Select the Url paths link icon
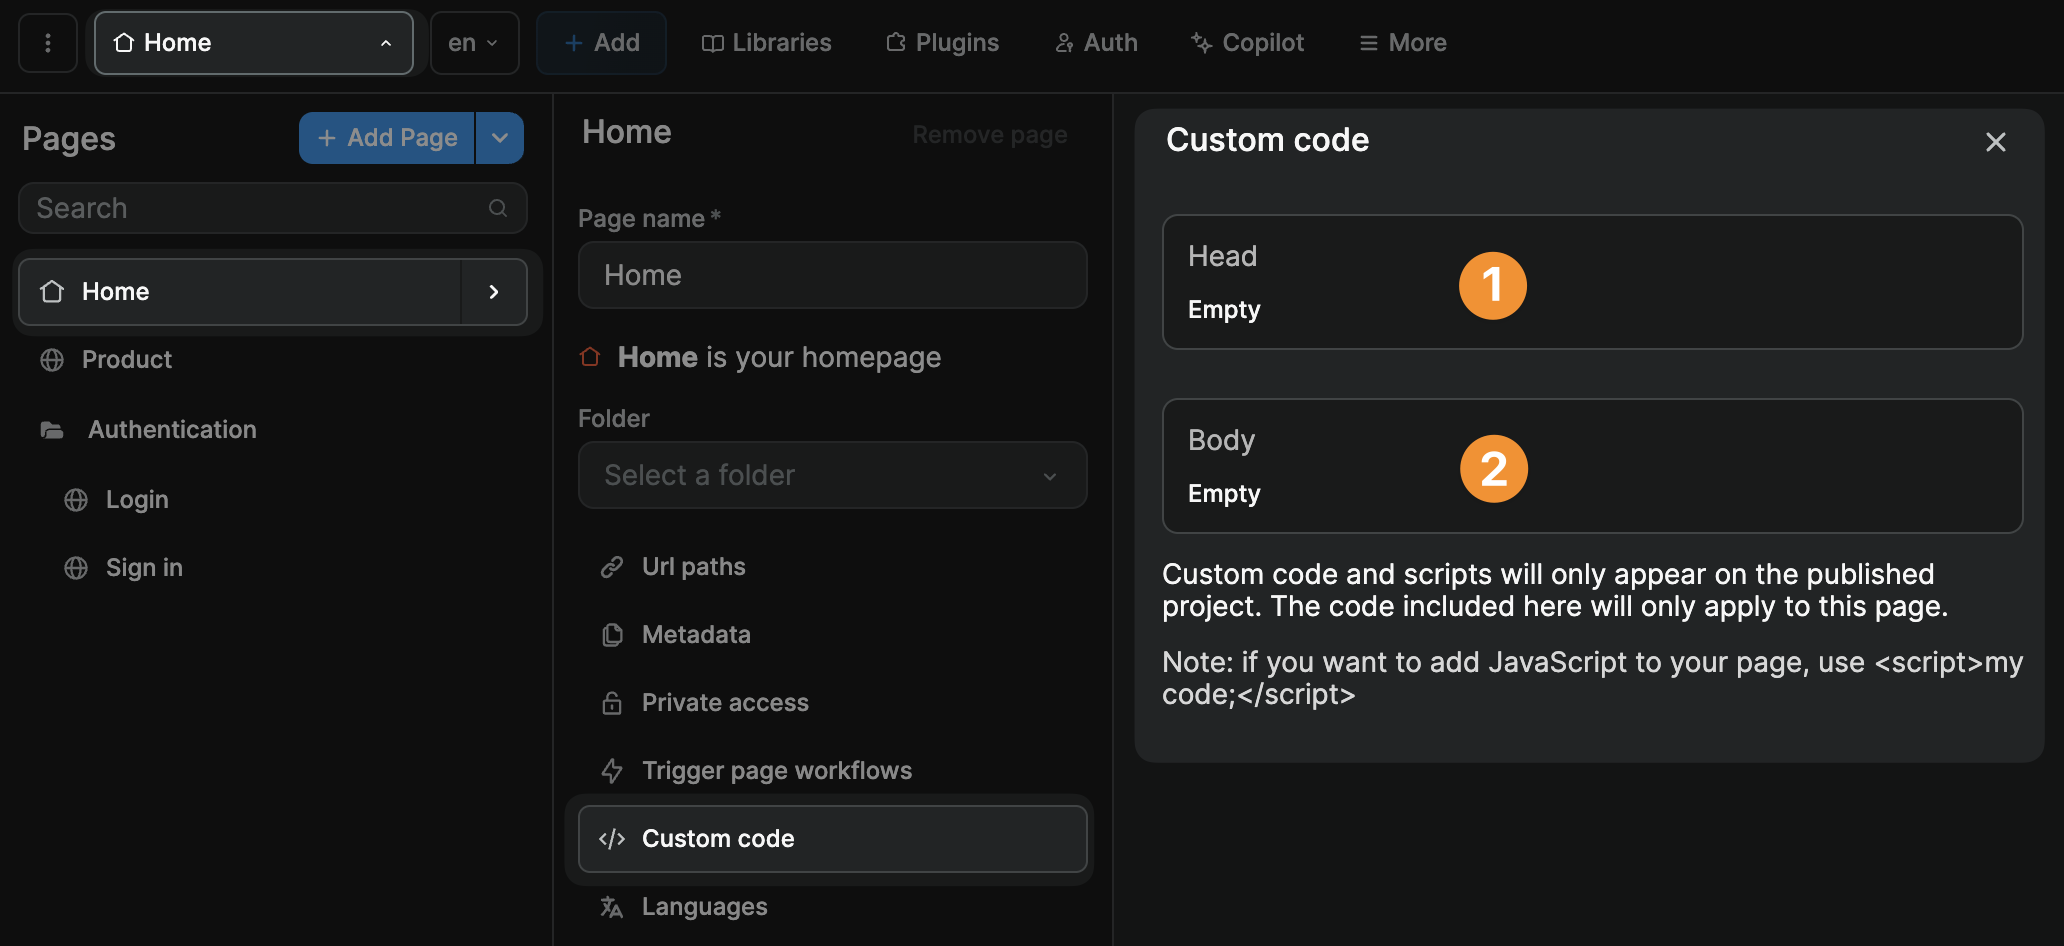 (612, 566)
